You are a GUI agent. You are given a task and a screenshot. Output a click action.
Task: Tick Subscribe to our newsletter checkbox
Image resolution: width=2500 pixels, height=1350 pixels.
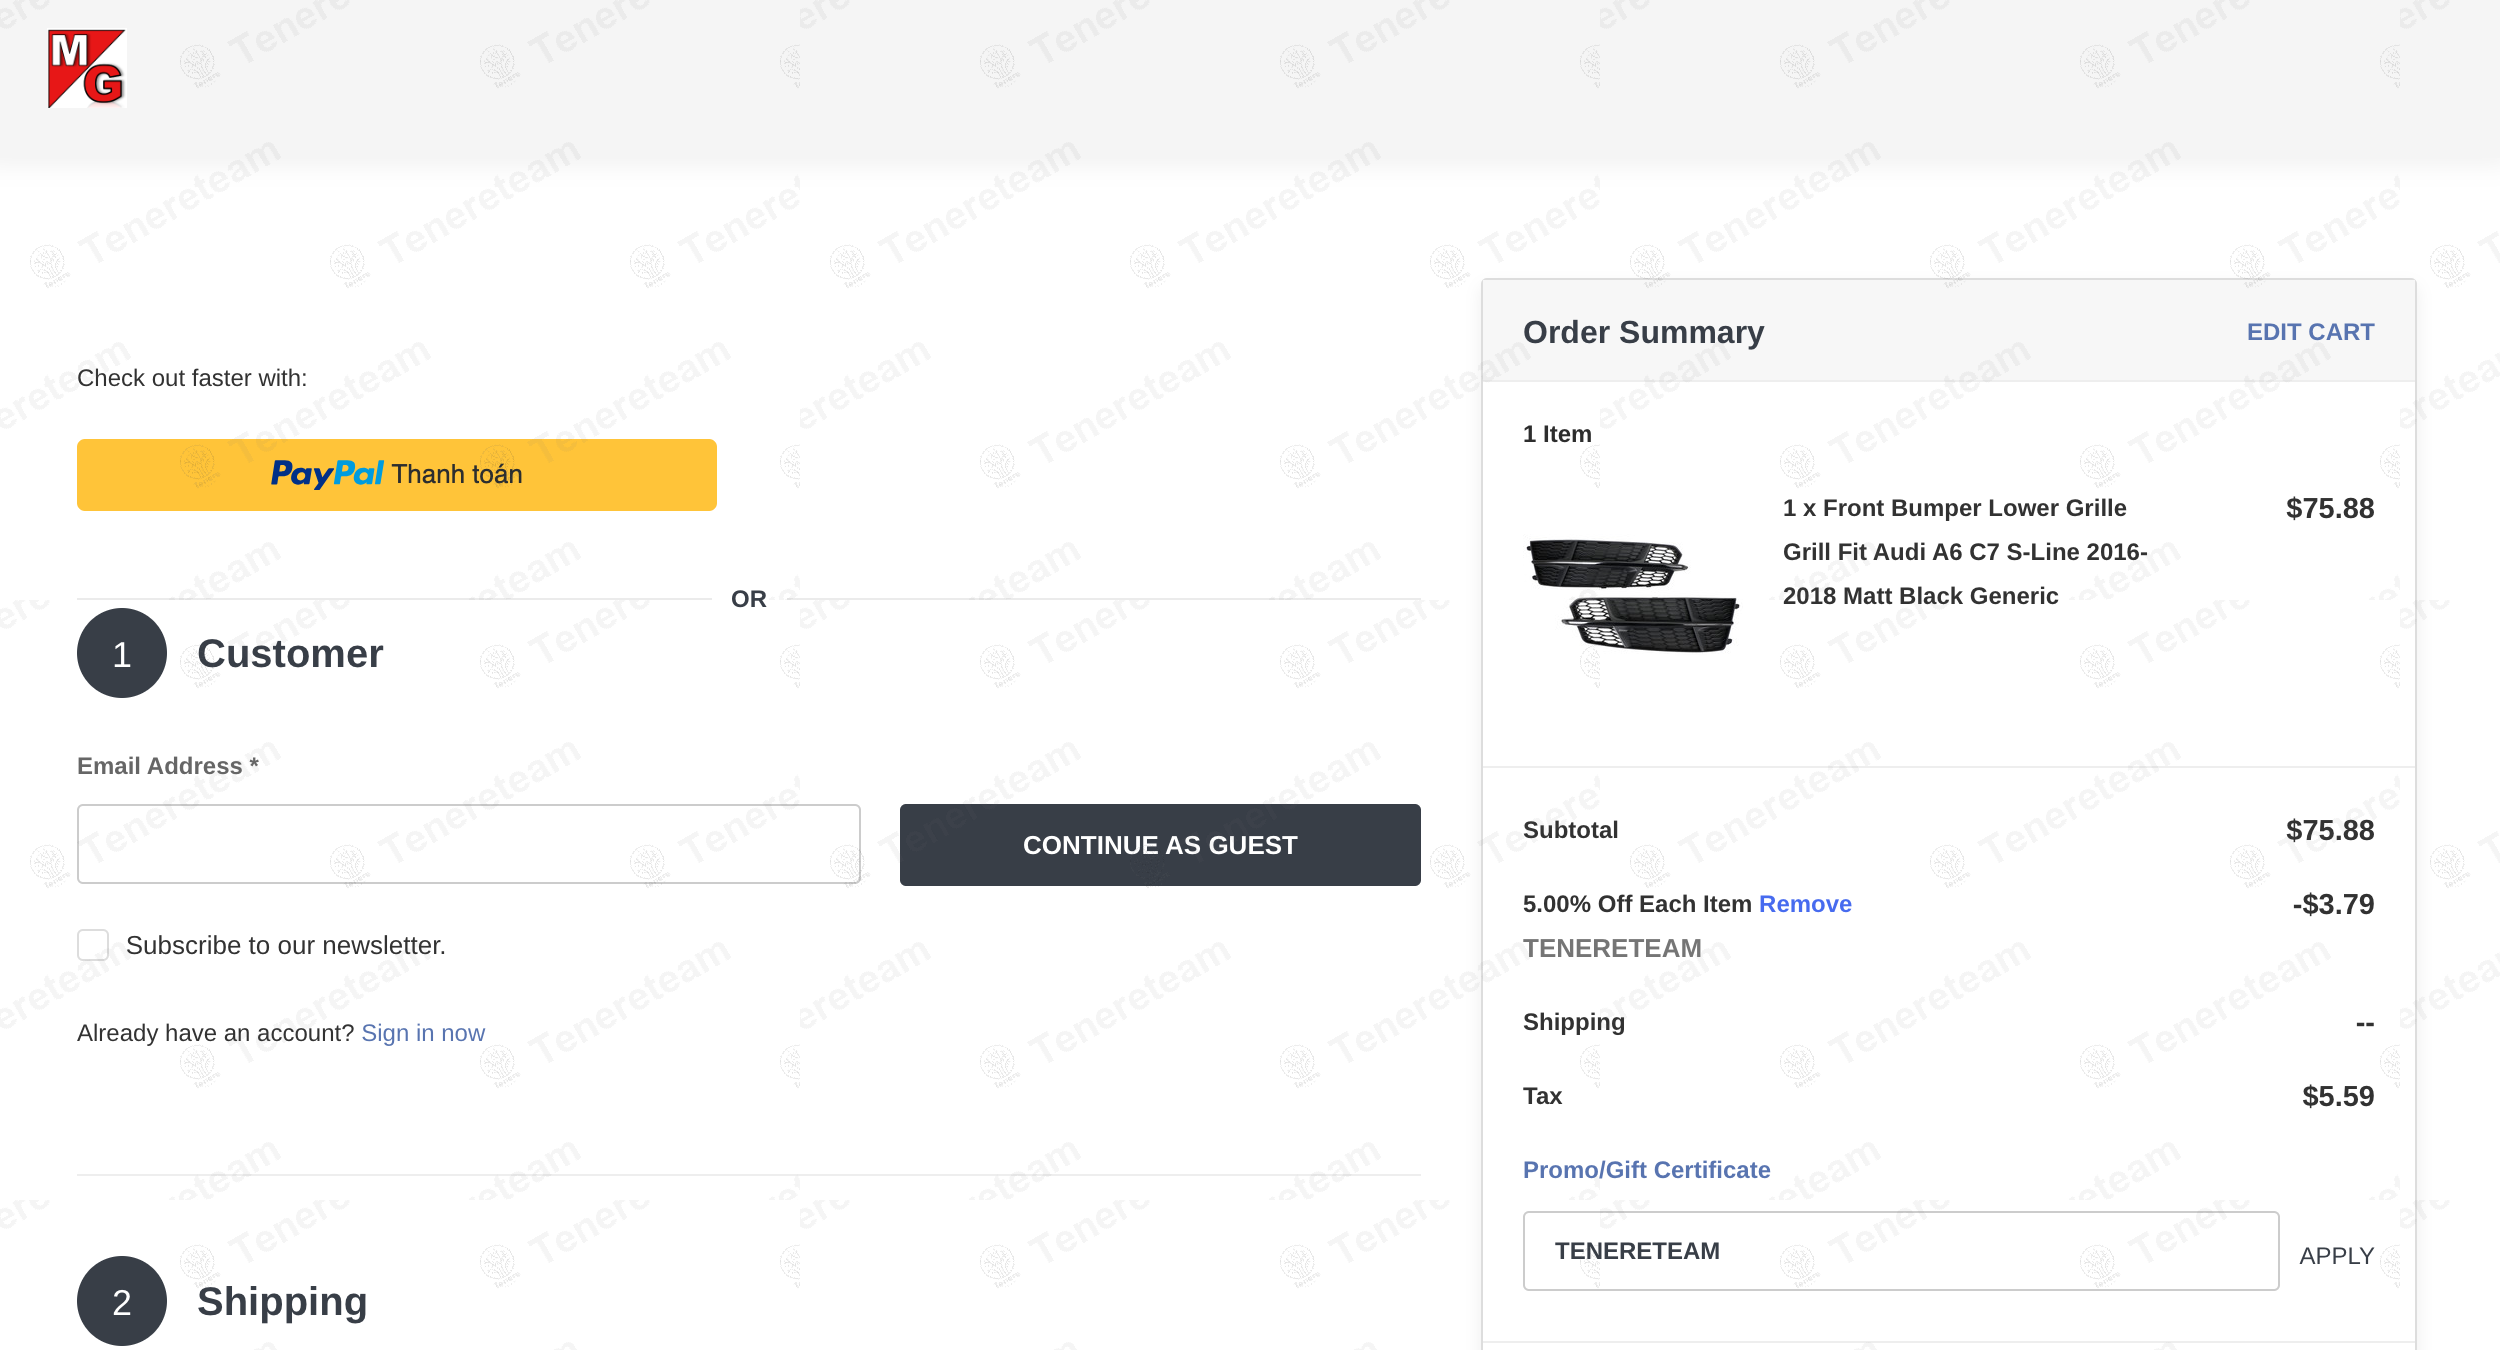click(93, 945)
